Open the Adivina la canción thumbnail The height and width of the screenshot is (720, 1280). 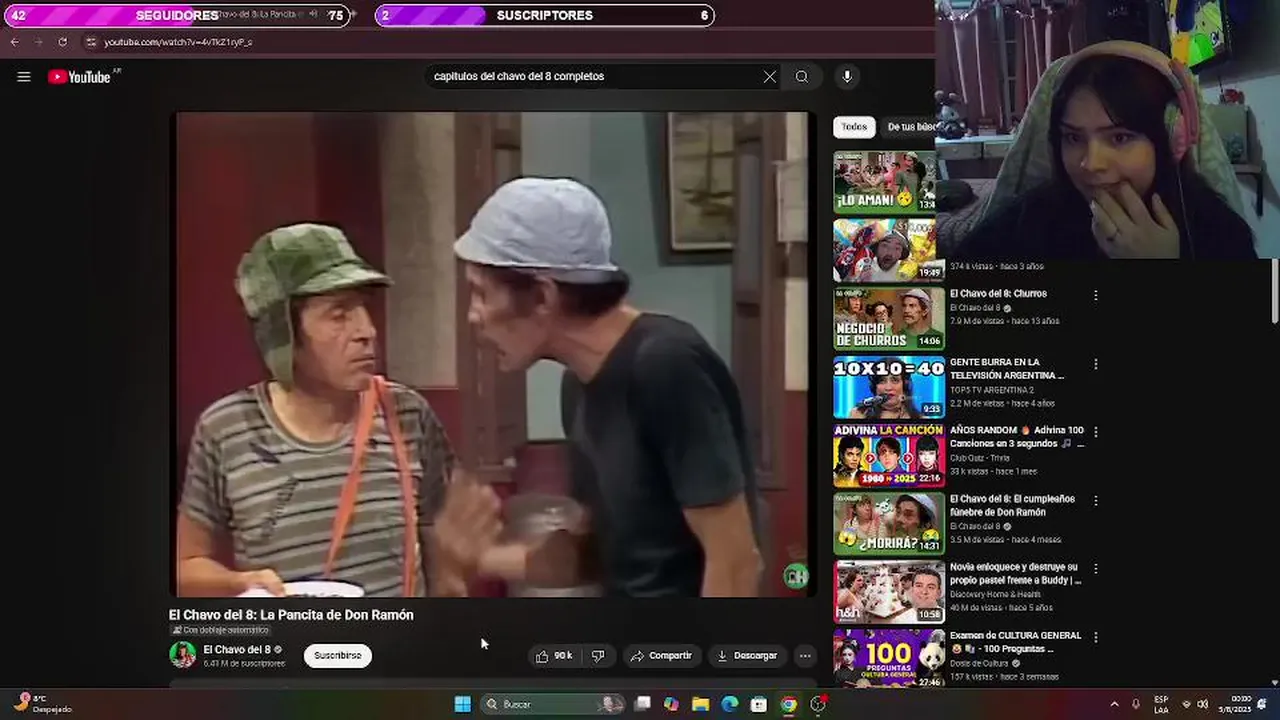888,455
